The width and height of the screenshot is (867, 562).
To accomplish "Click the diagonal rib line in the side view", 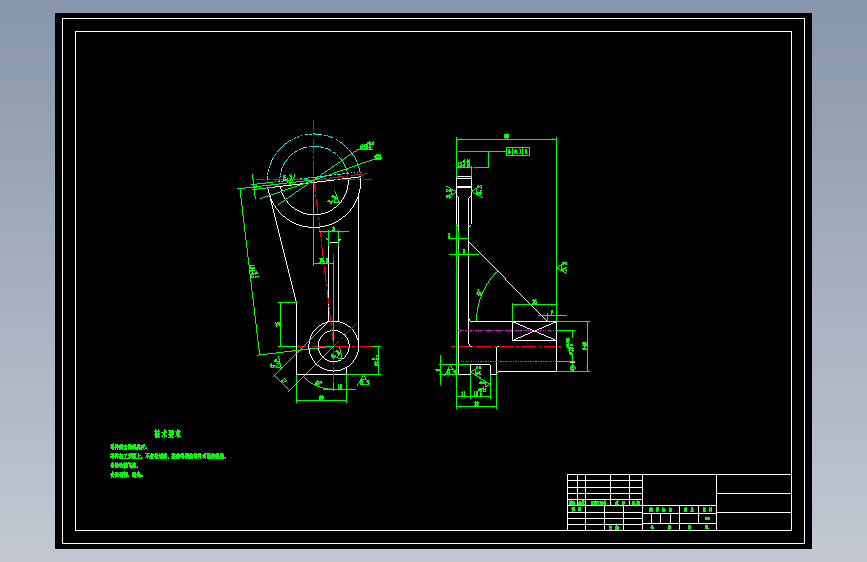I will click(508, 281).
